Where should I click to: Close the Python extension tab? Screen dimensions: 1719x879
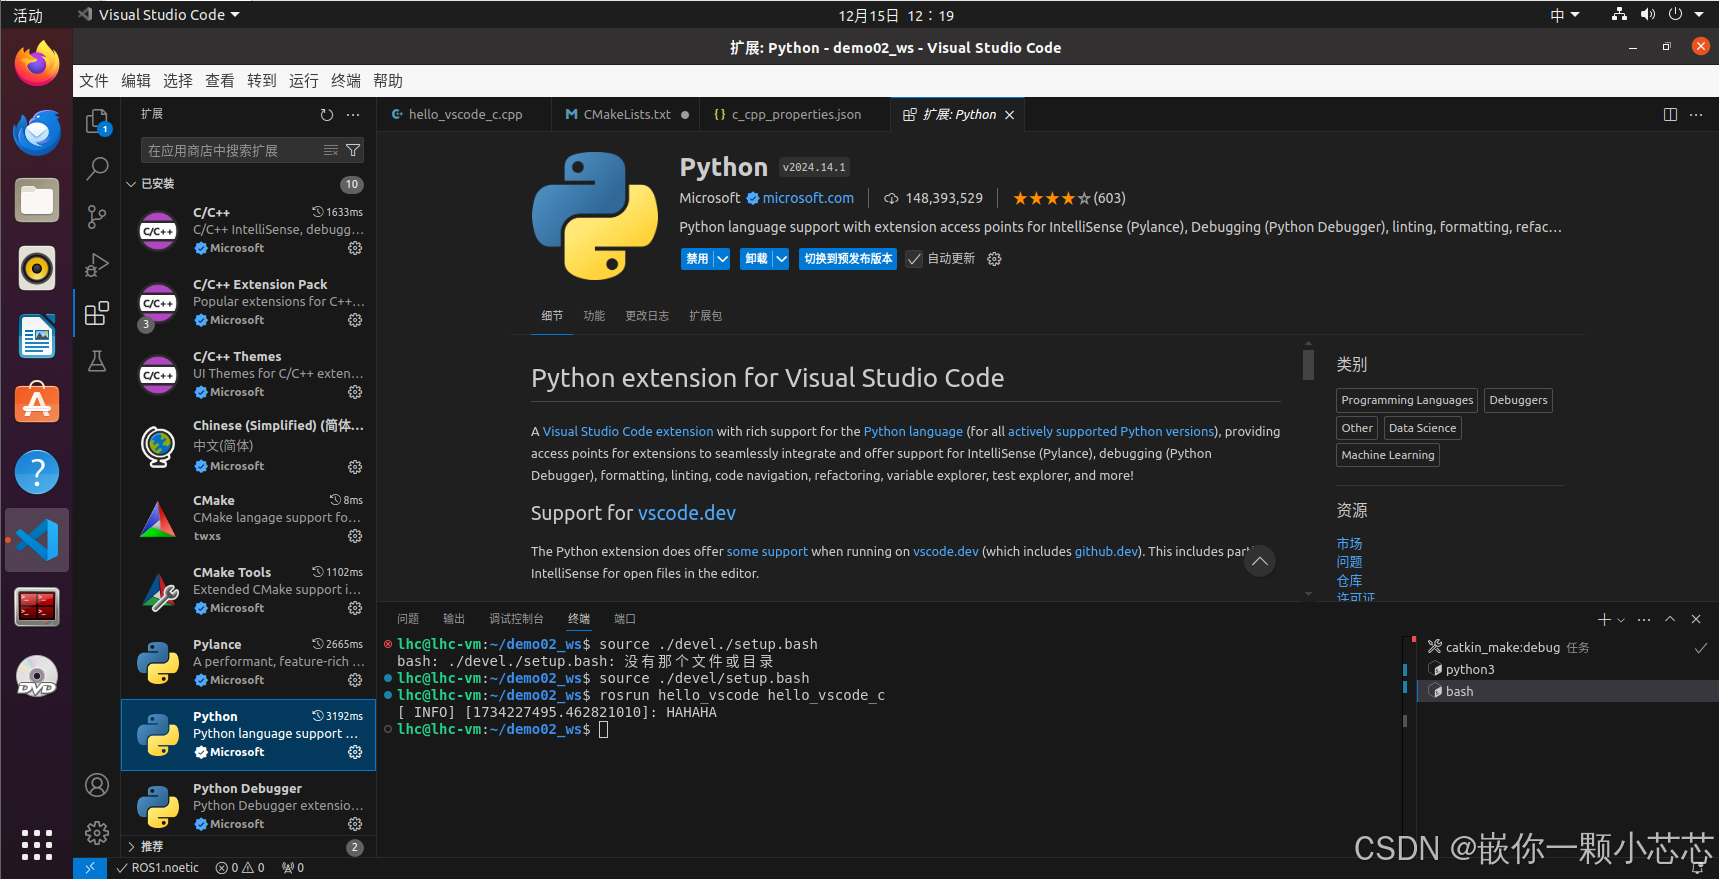(1010, 115)
